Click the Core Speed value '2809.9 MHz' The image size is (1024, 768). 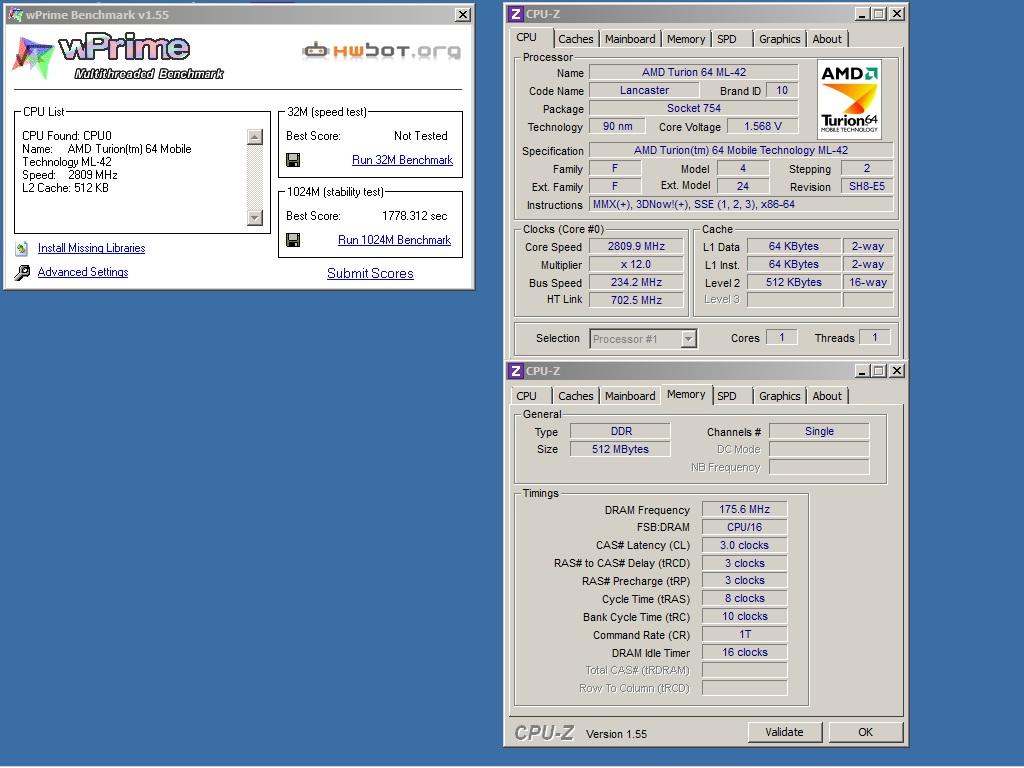[636, 247]
